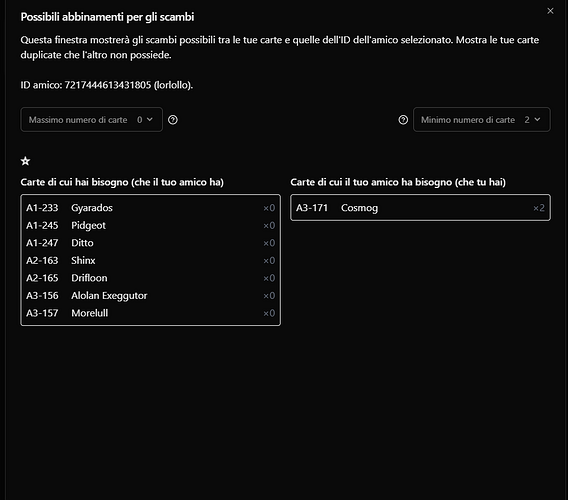The height and width of the screenshot is (500, 568).
Task: Close the trade matches dialog
Action: click(550, 11)
